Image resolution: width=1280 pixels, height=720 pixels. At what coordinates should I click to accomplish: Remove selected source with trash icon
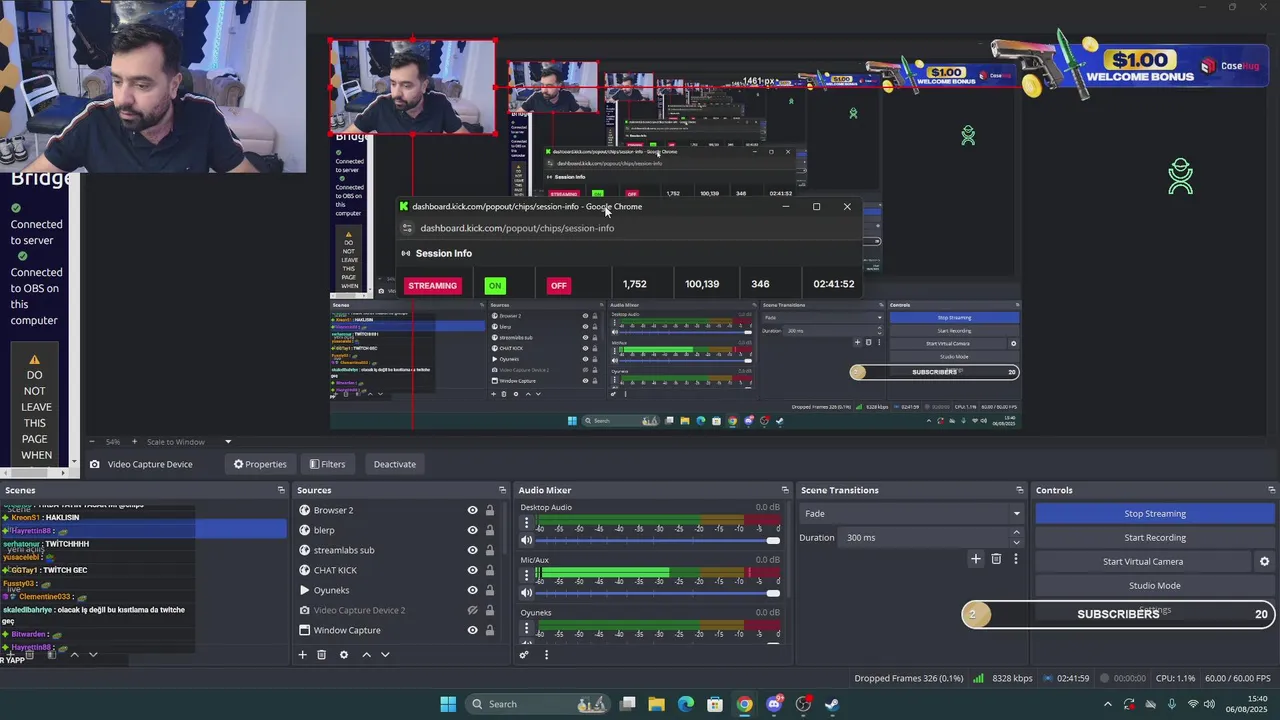click(321, 655)
